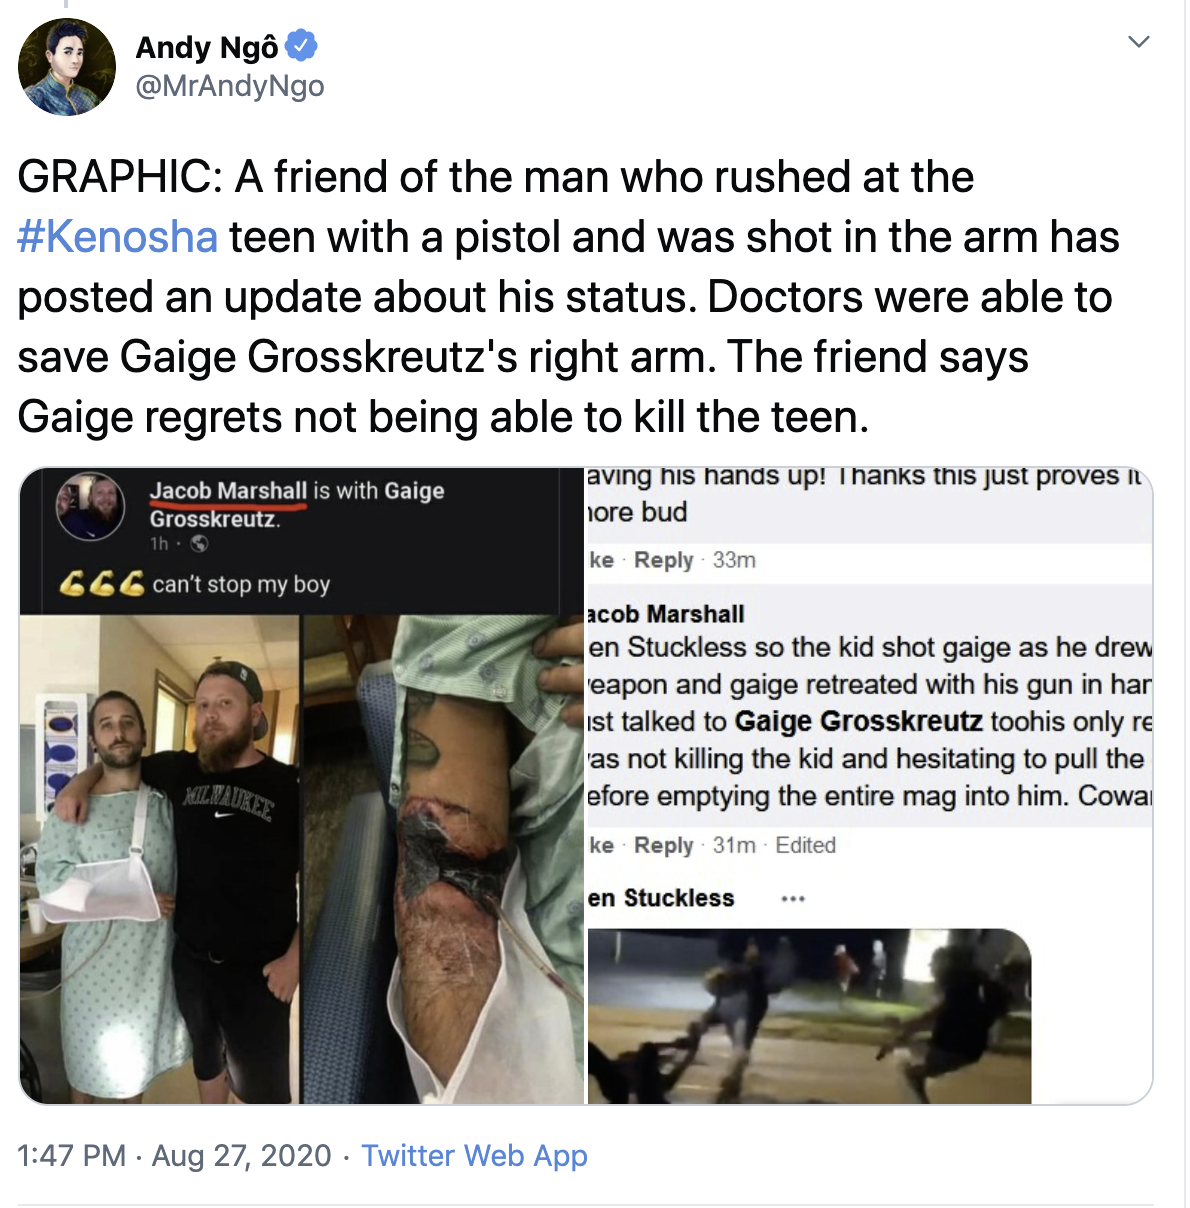Expand the tweet options chevron

pyautogui.click(x=1138, y=42)
